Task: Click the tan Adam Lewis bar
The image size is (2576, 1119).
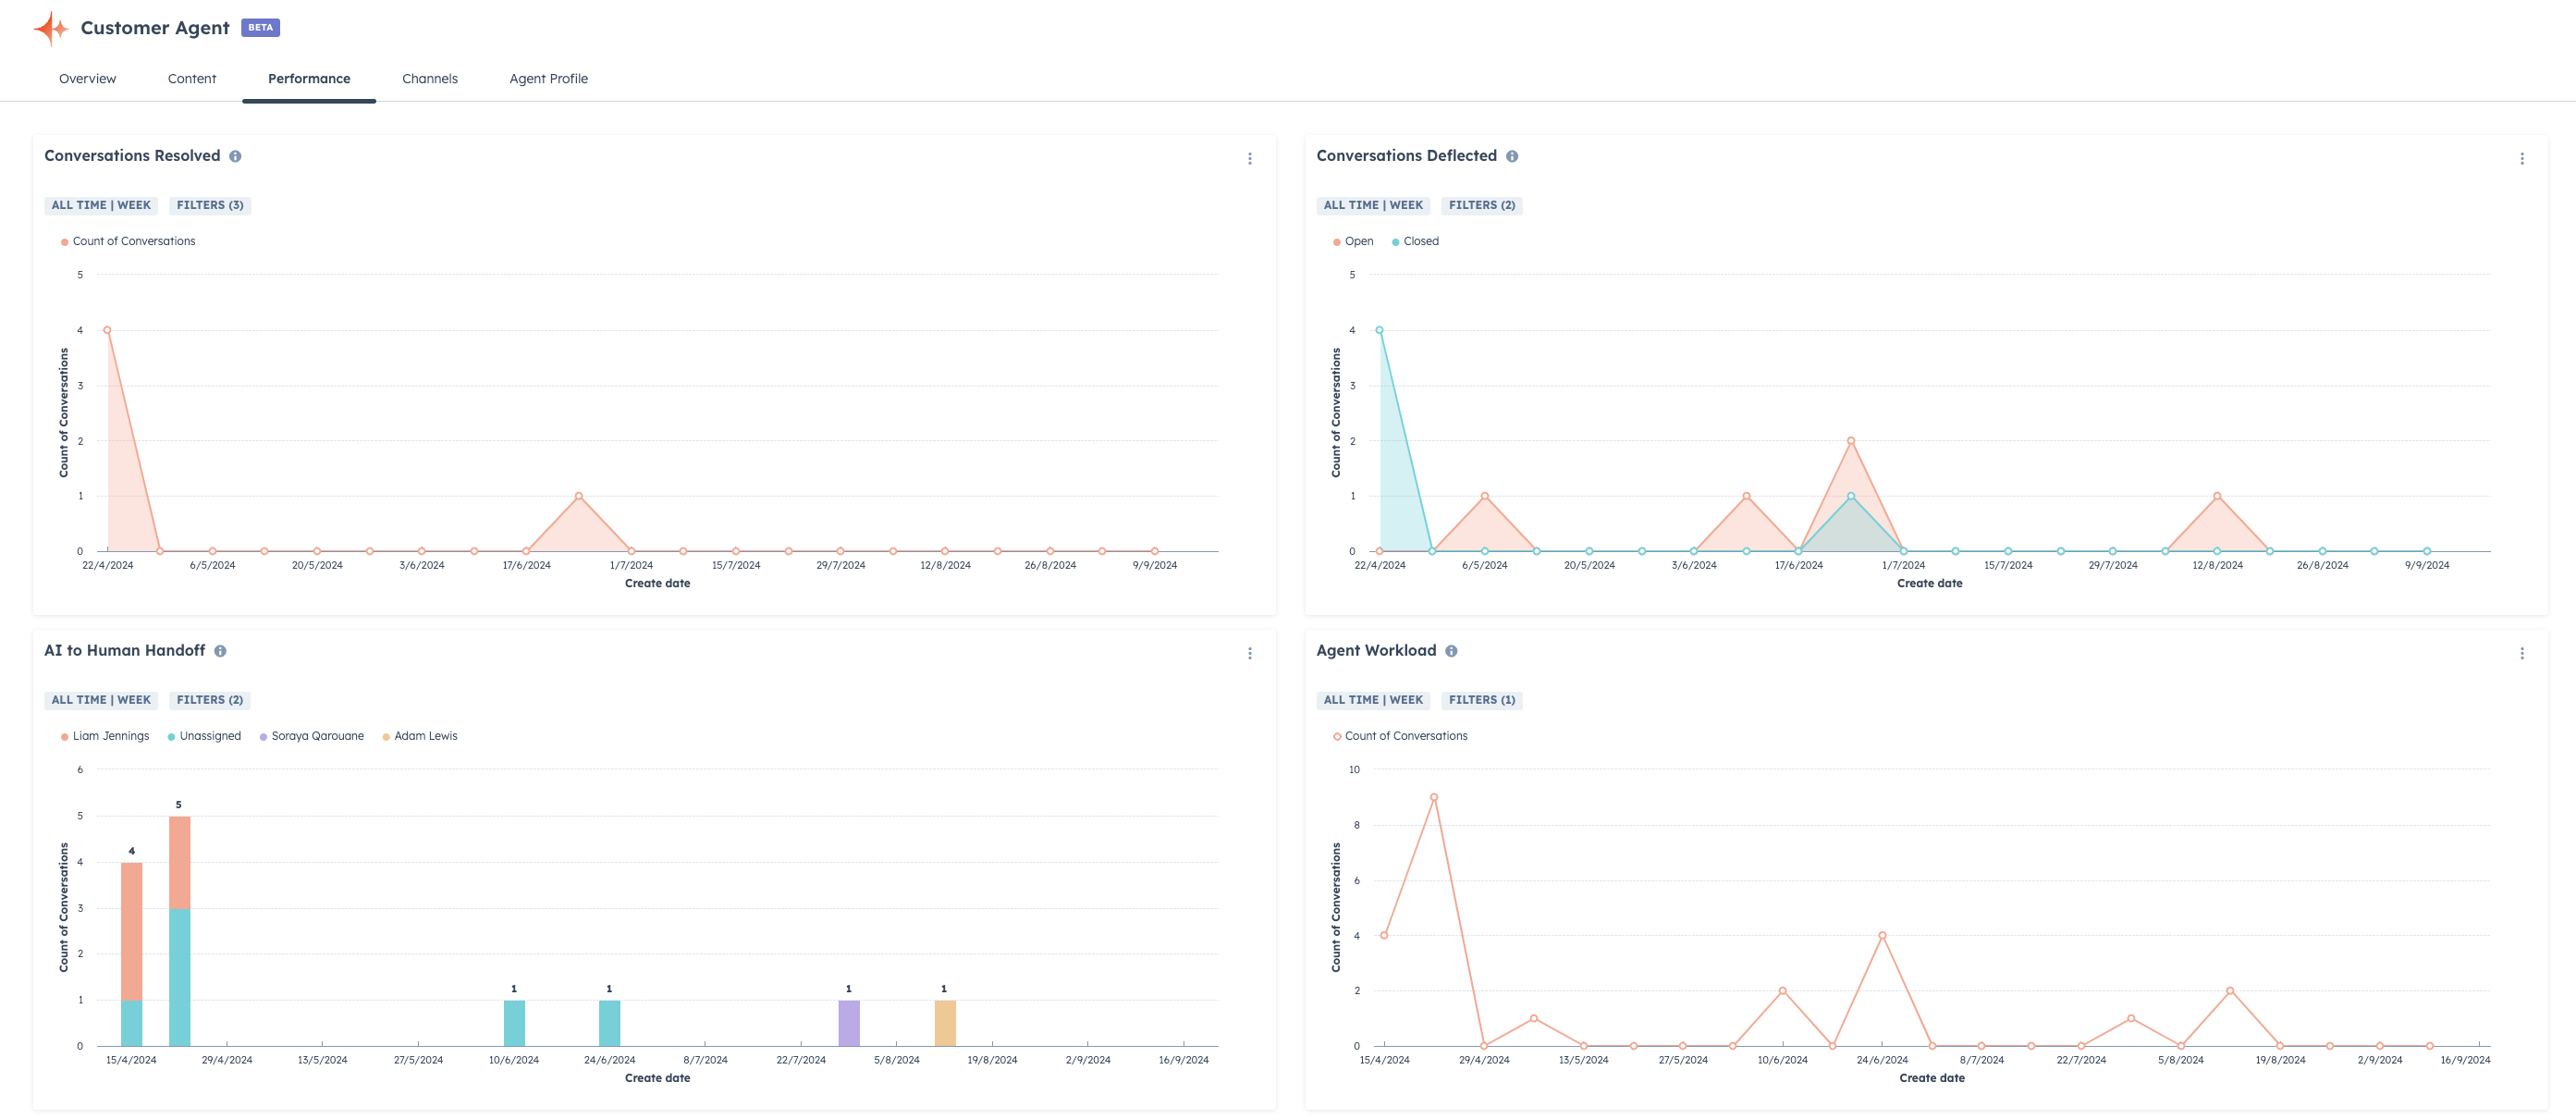Action: (945, 1024)
